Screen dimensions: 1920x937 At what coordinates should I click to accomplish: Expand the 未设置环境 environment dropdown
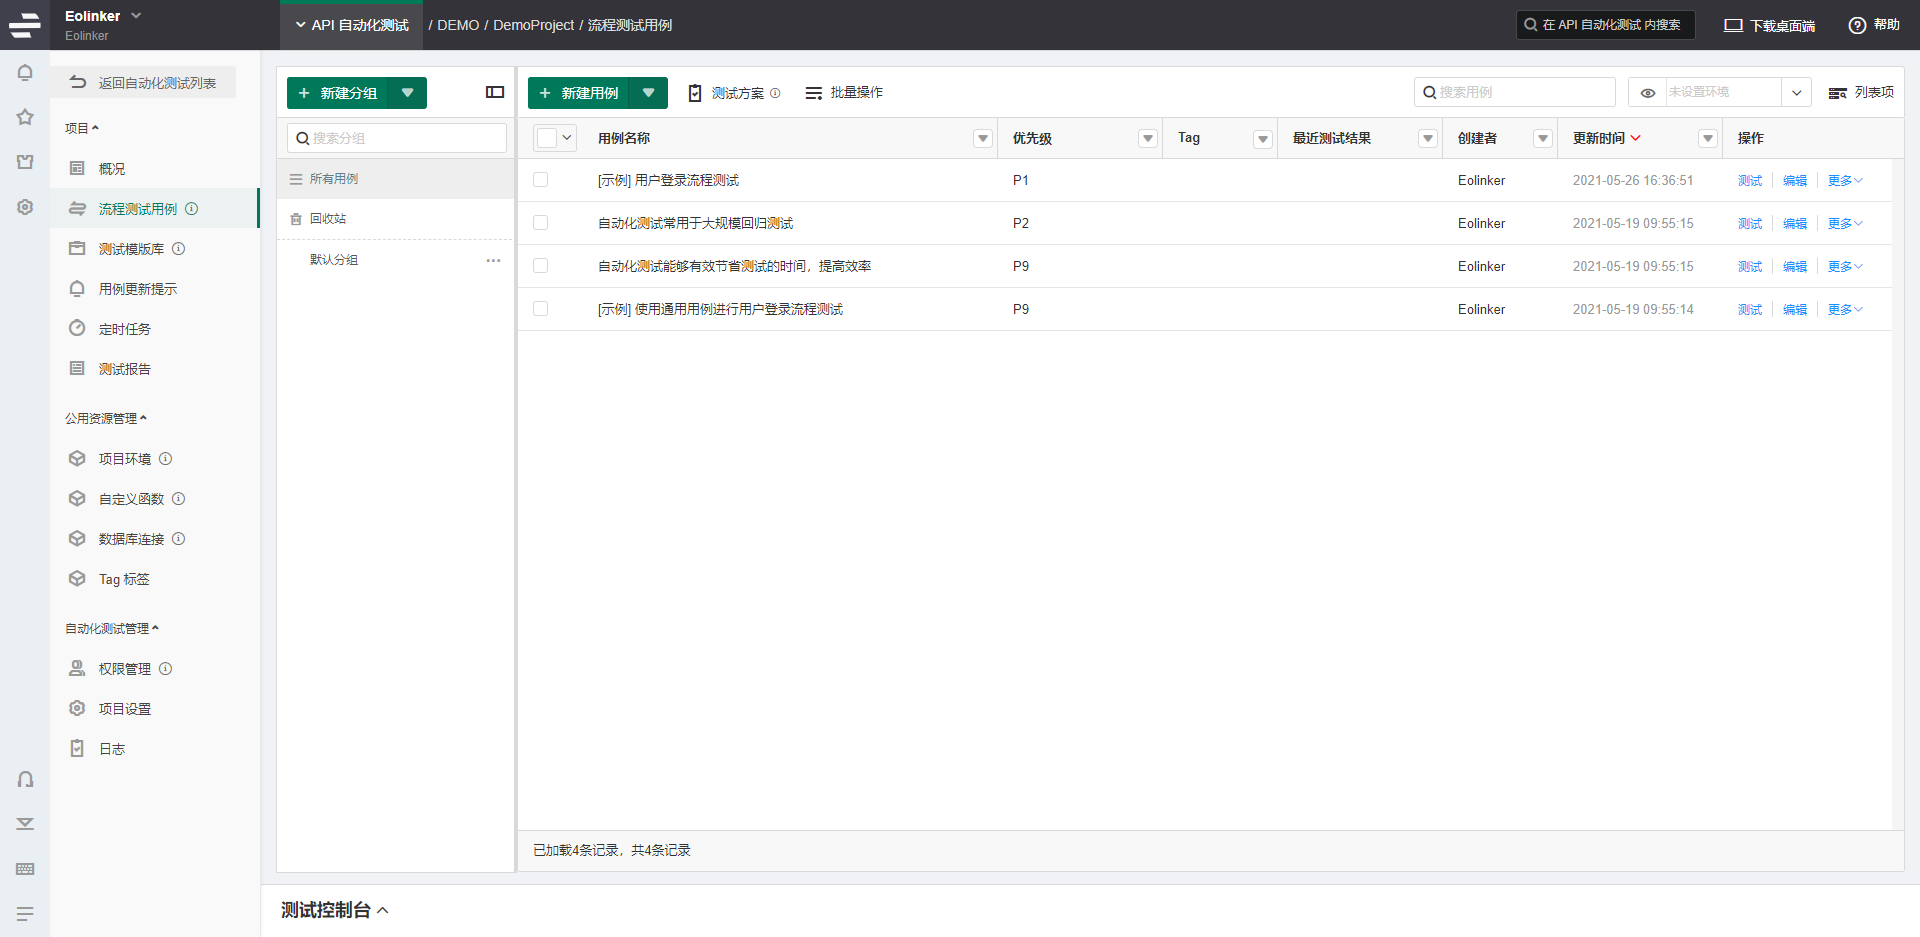pyautogui.click(x=1796, y=93)
